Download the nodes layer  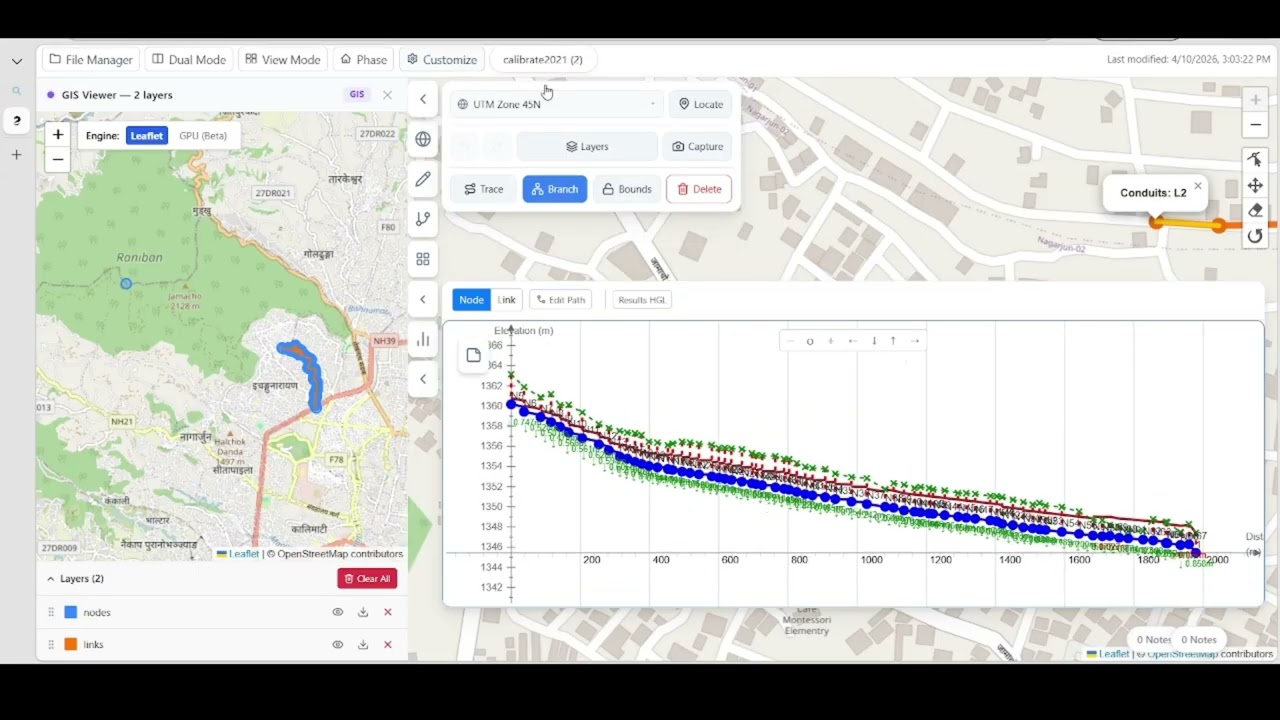click(x=363, y=612)
